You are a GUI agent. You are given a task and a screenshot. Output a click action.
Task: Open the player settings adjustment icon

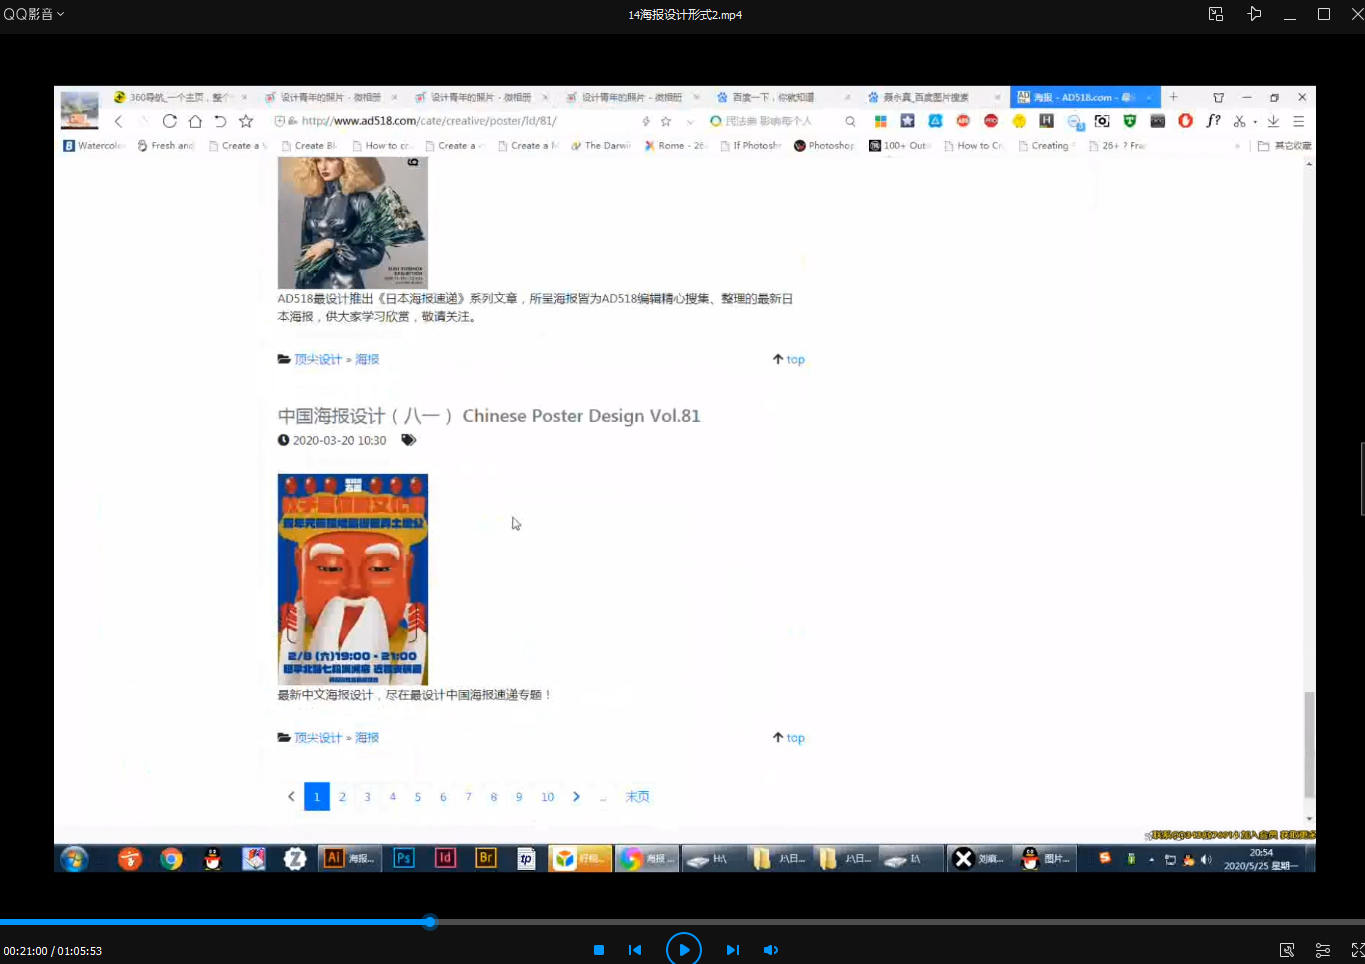(x=1322, y=950)
